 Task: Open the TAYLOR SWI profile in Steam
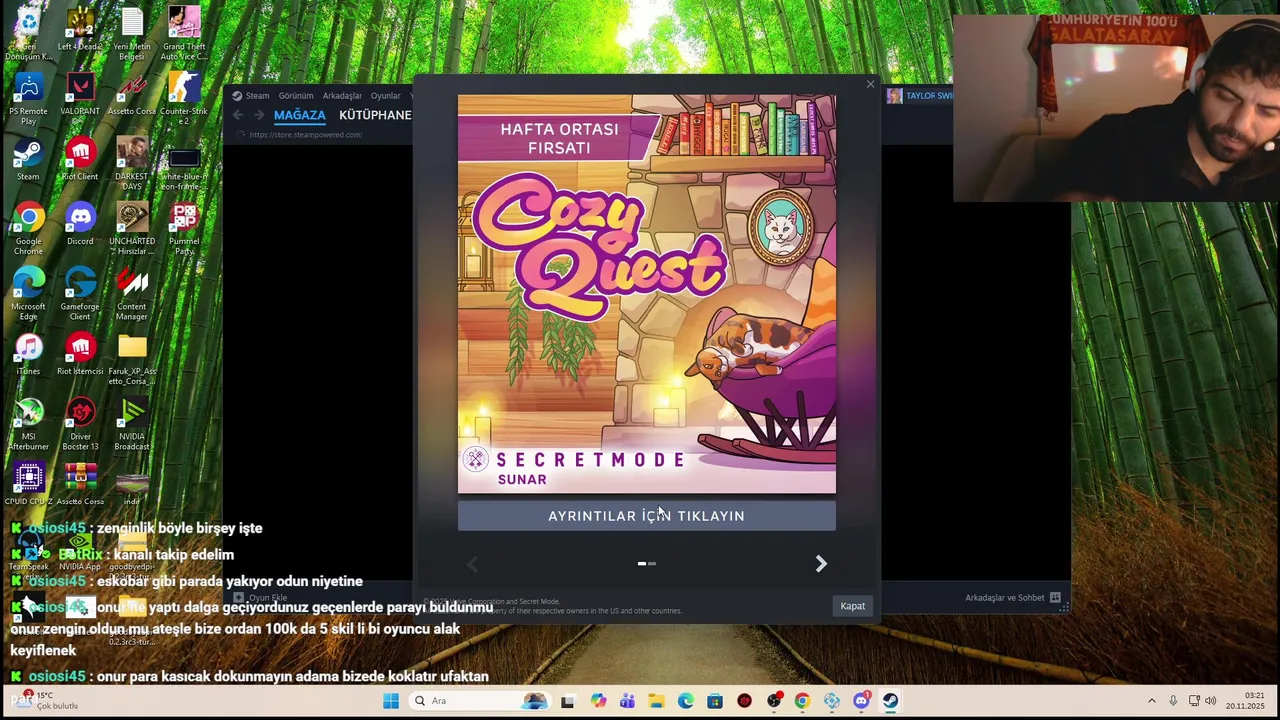[920, 96]
